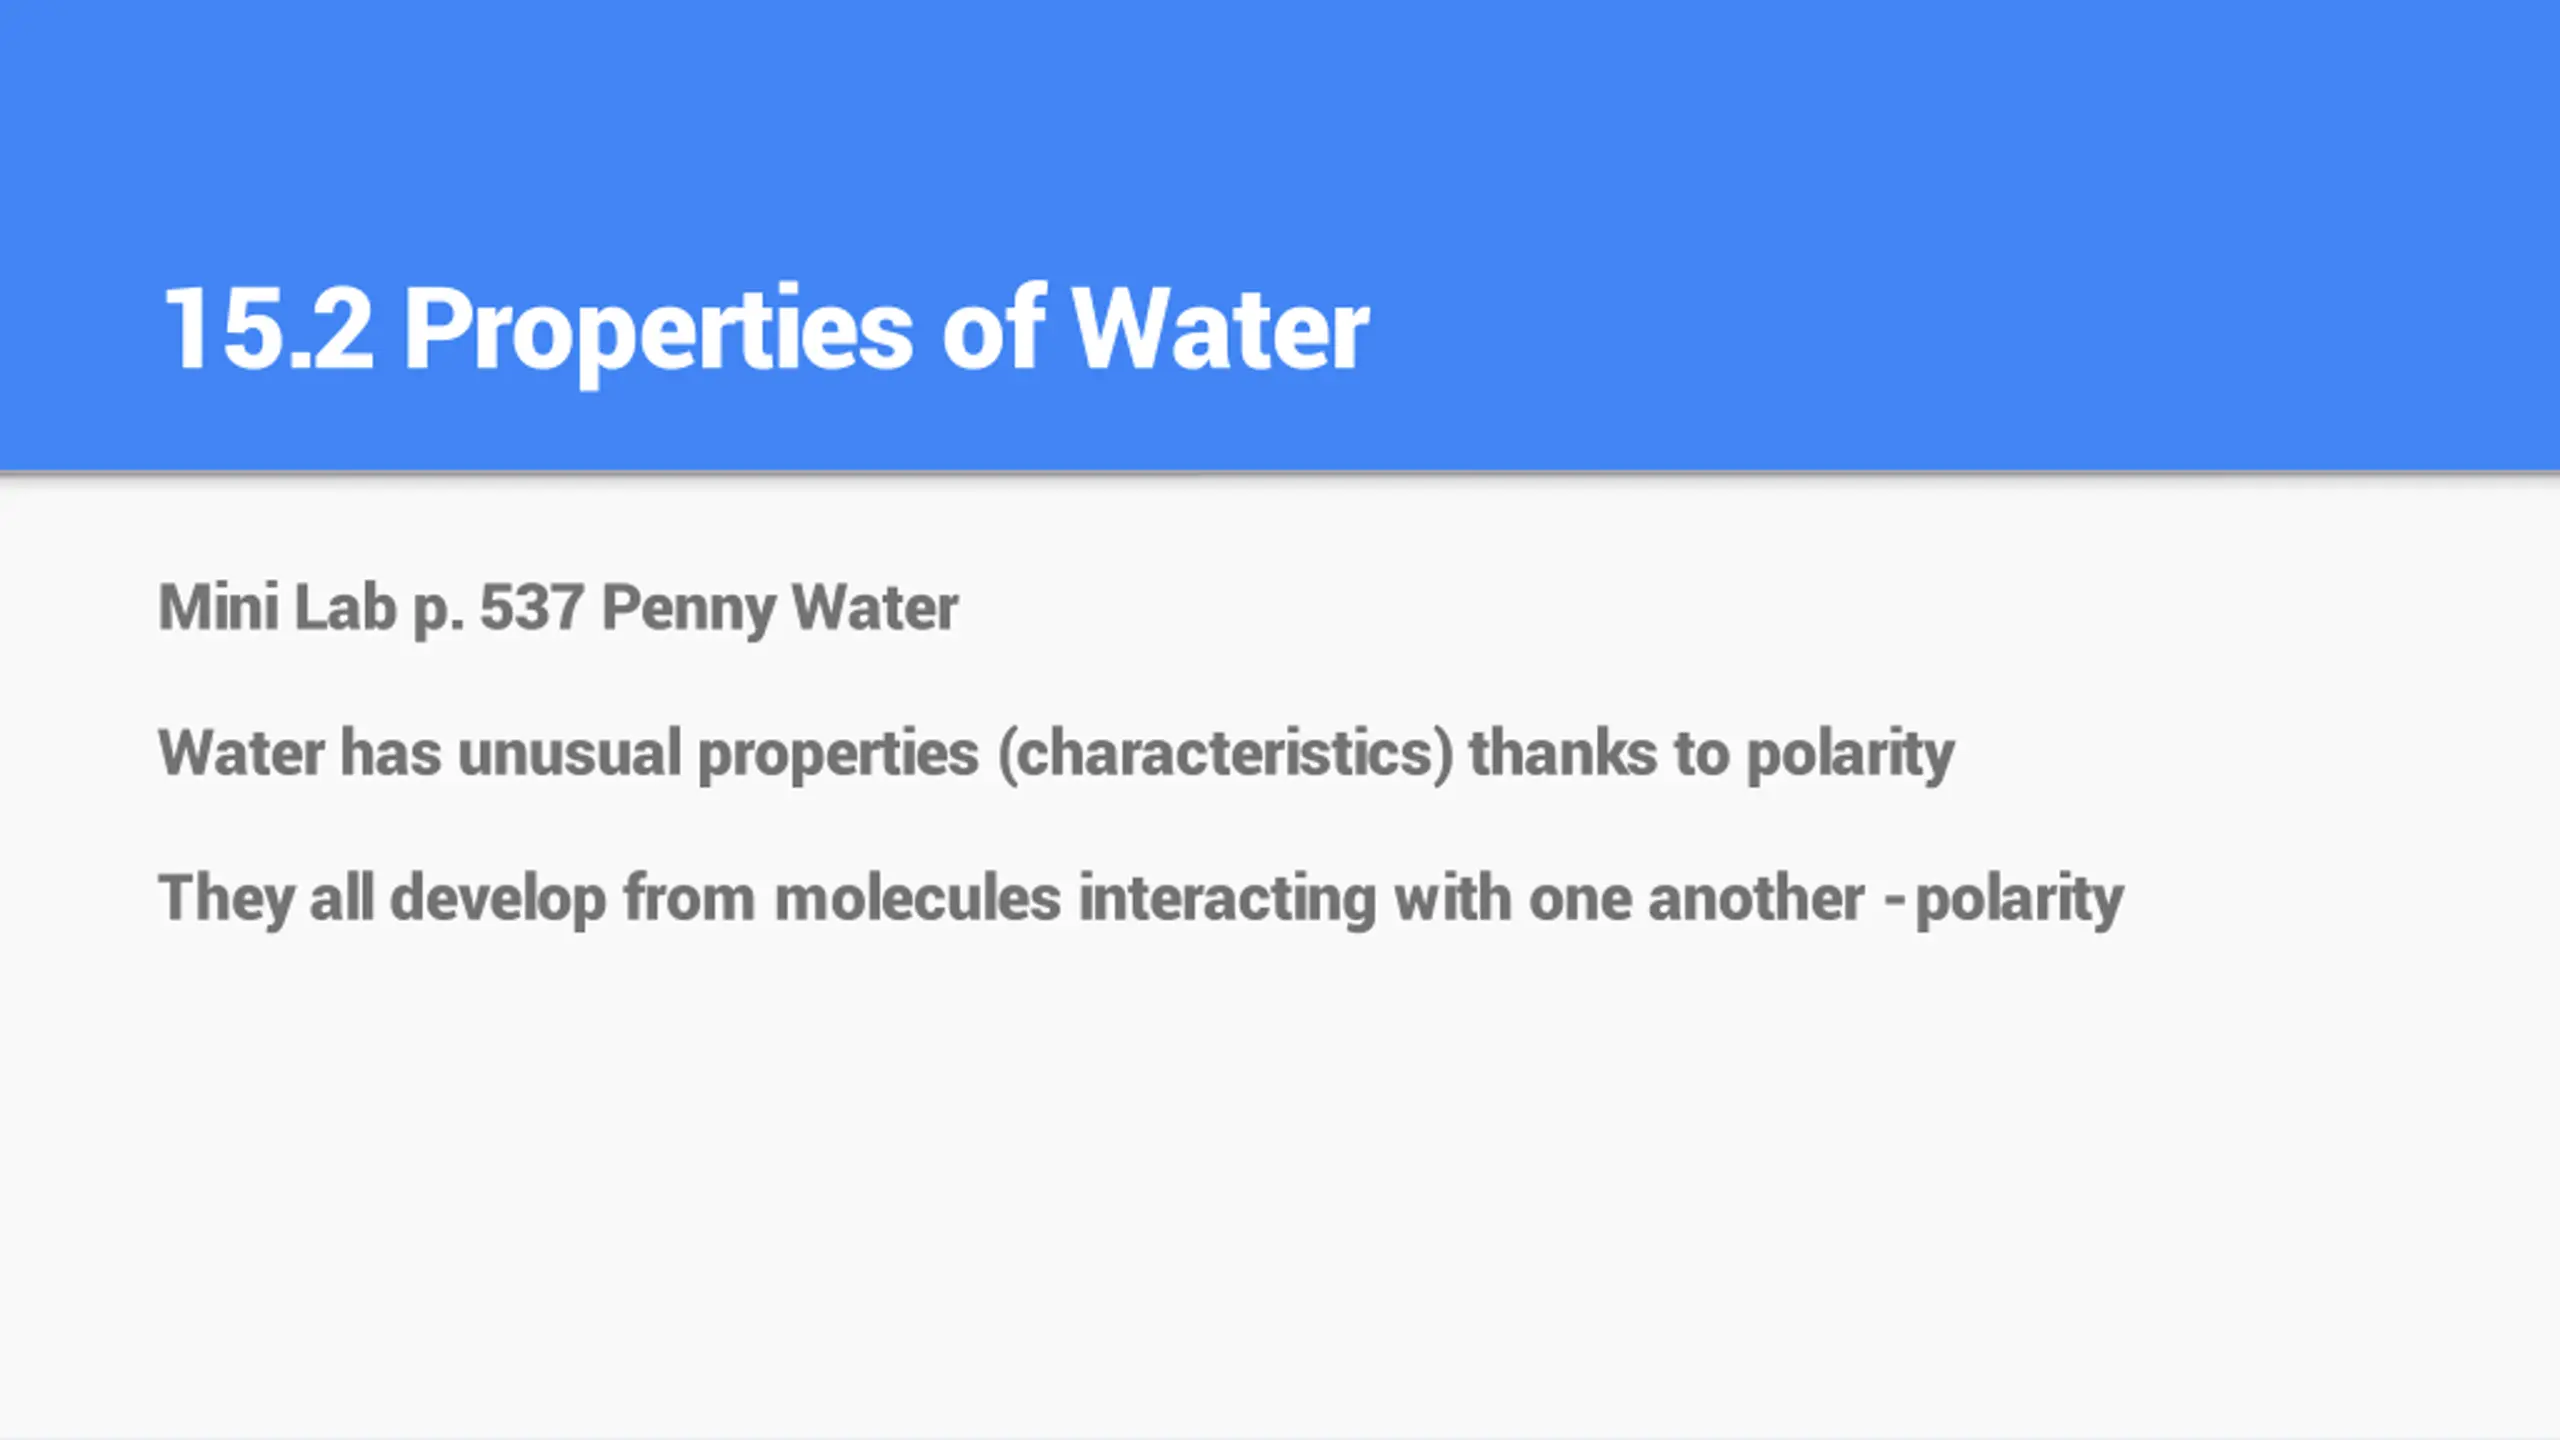Click the page number "537"

(531, 608)
